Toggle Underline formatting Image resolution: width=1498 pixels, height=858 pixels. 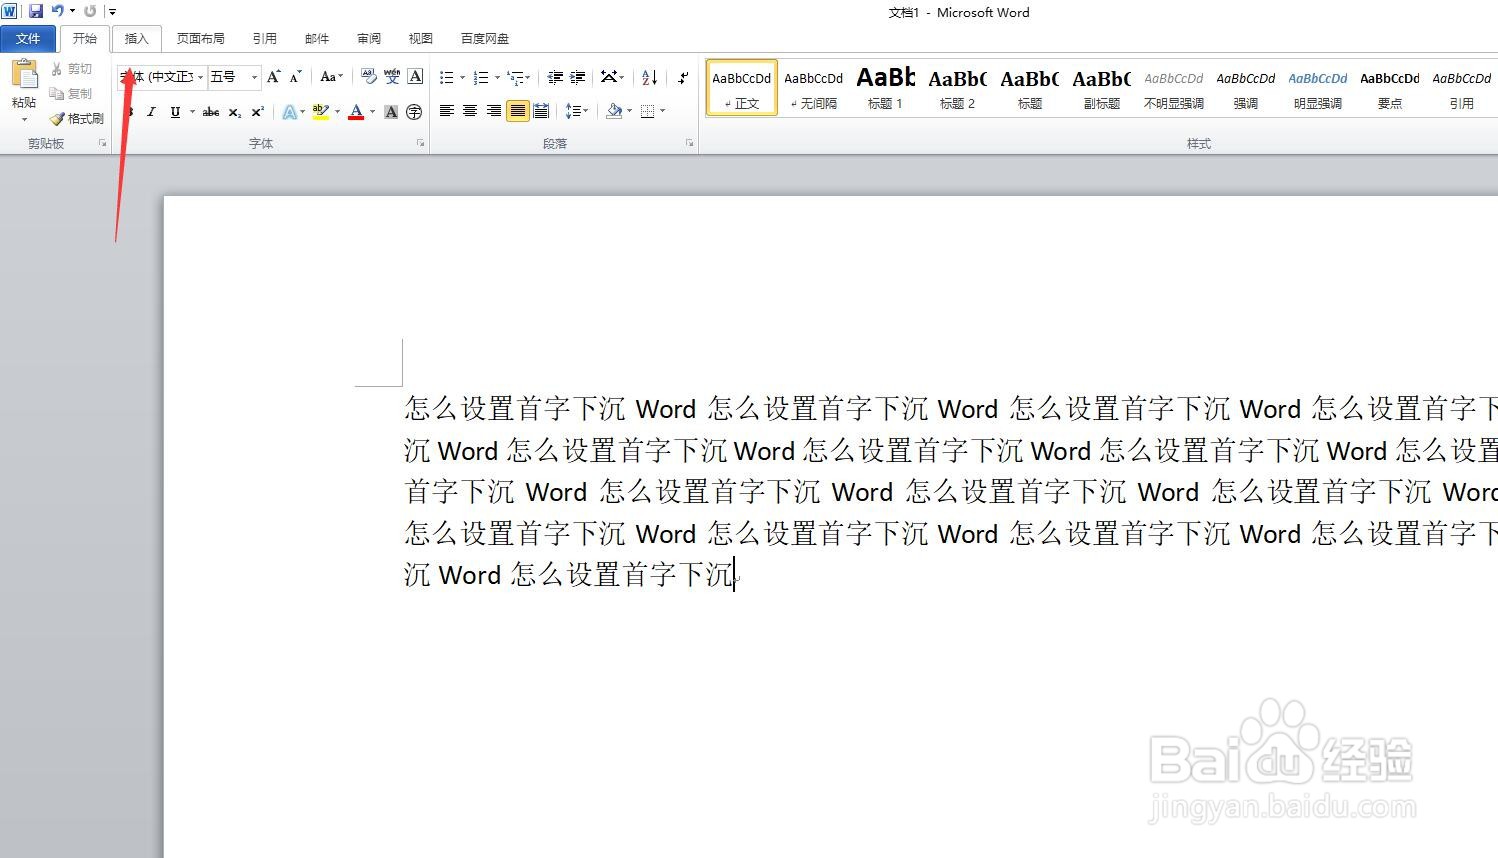pyautogui.click(x=175, y=112)
